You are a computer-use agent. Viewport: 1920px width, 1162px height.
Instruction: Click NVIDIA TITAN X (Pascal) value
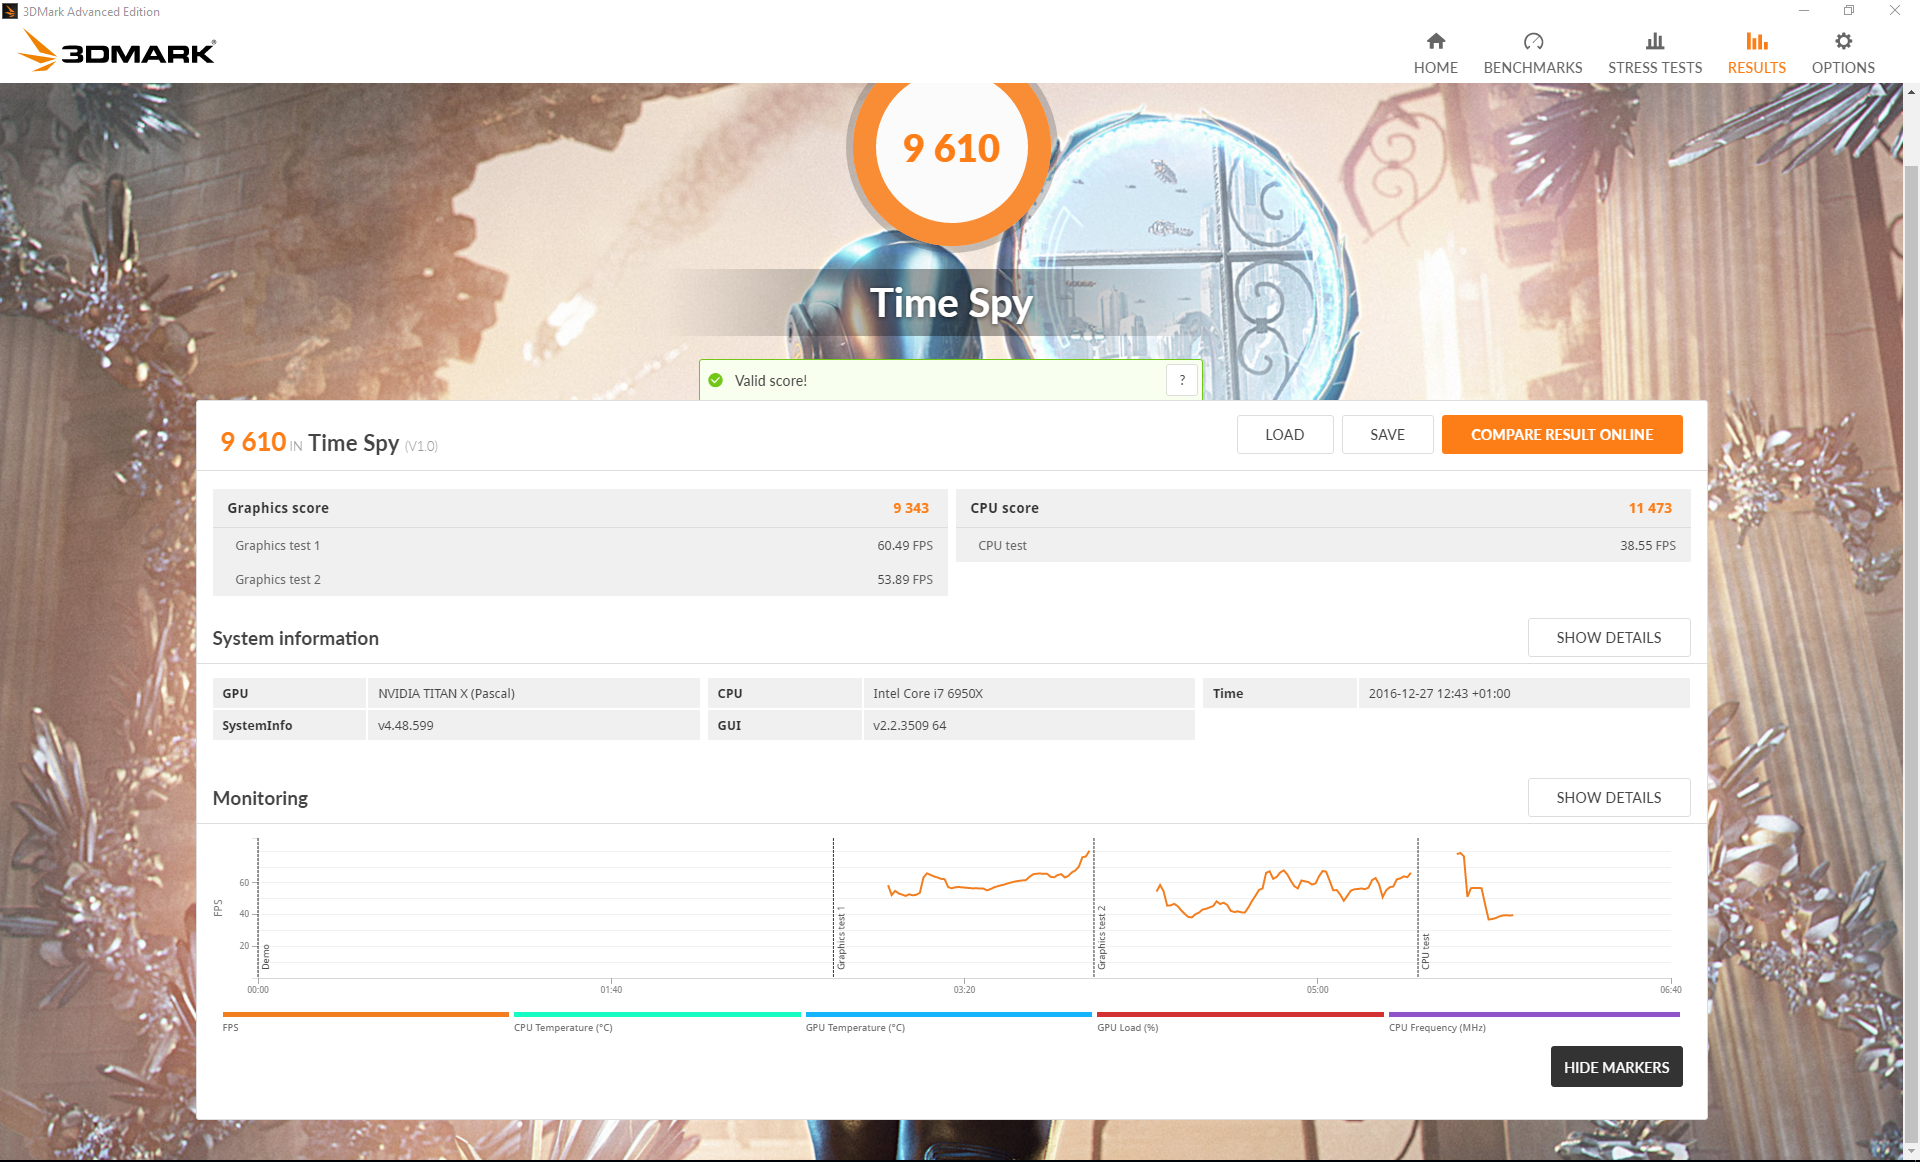click(x=446, y=693)
